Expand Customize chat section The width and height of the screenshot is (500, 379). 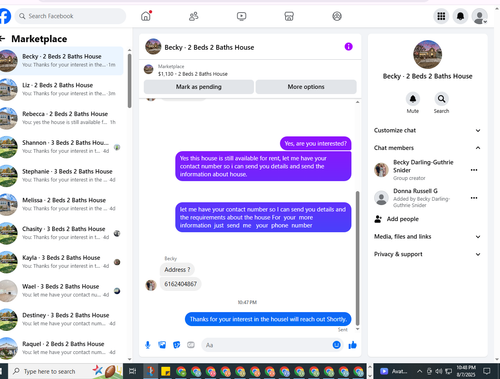tap(427, 130)
